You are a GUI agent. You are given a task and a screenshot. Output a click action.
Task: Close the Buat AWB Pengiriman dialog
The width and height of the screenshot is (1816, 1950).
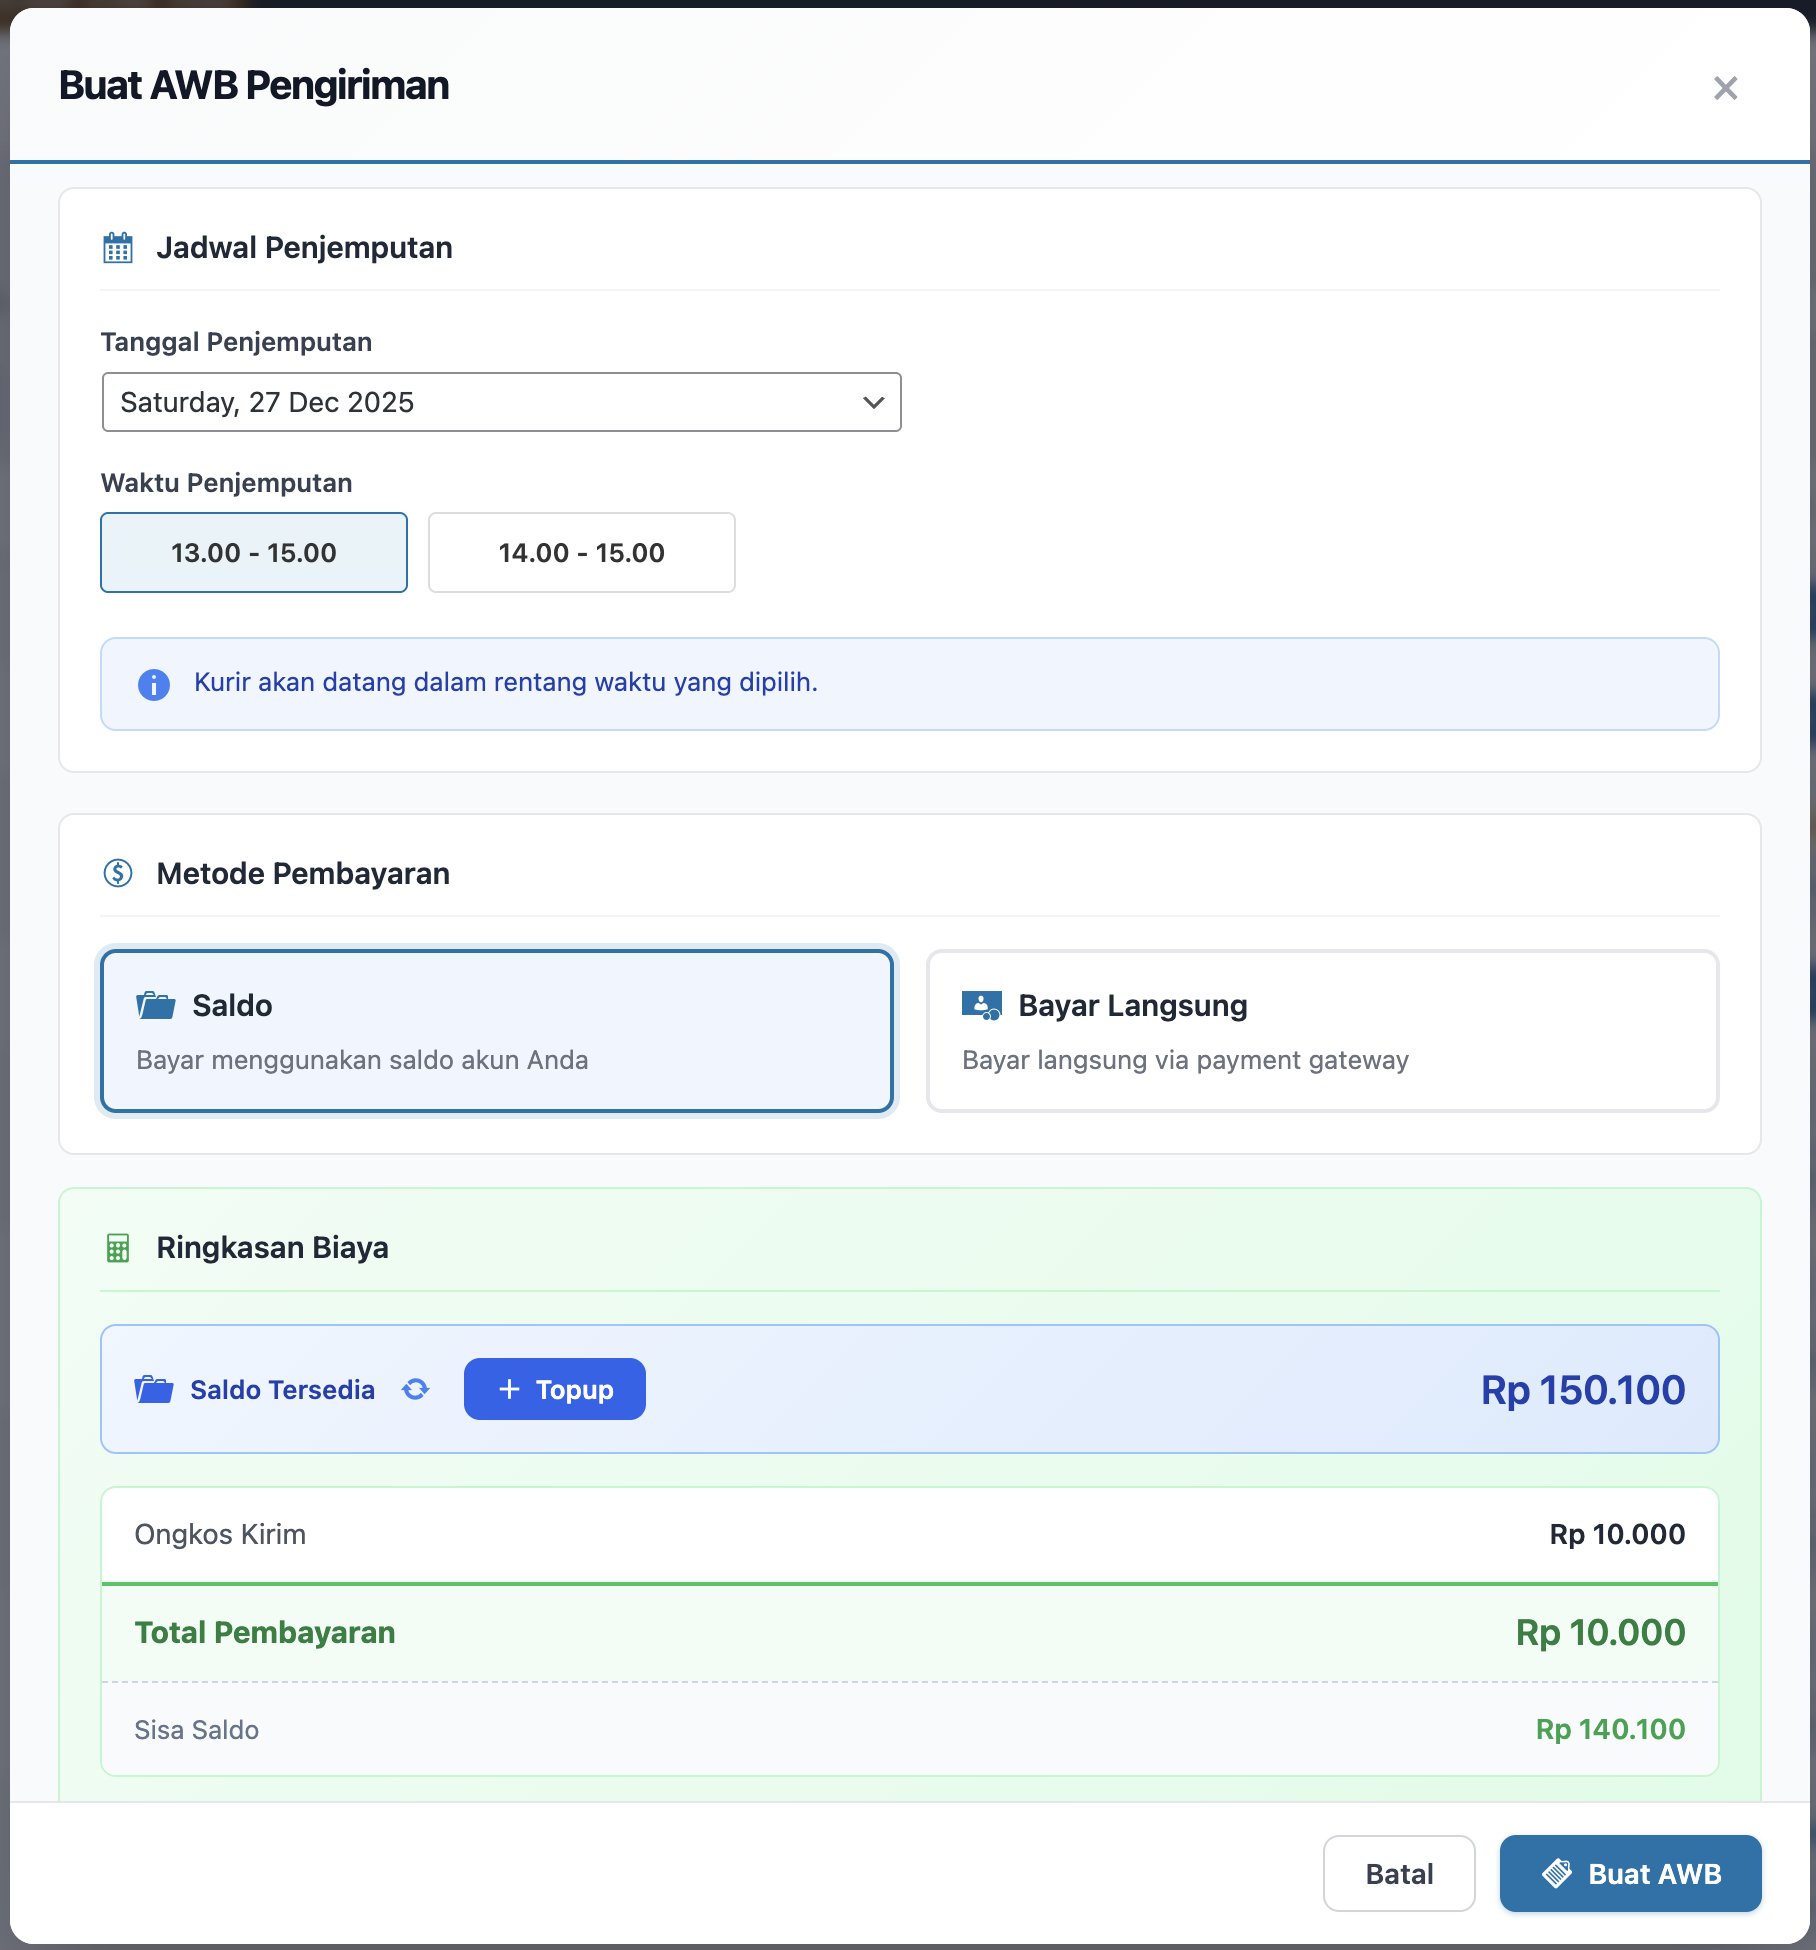(x=1725, y=88)
